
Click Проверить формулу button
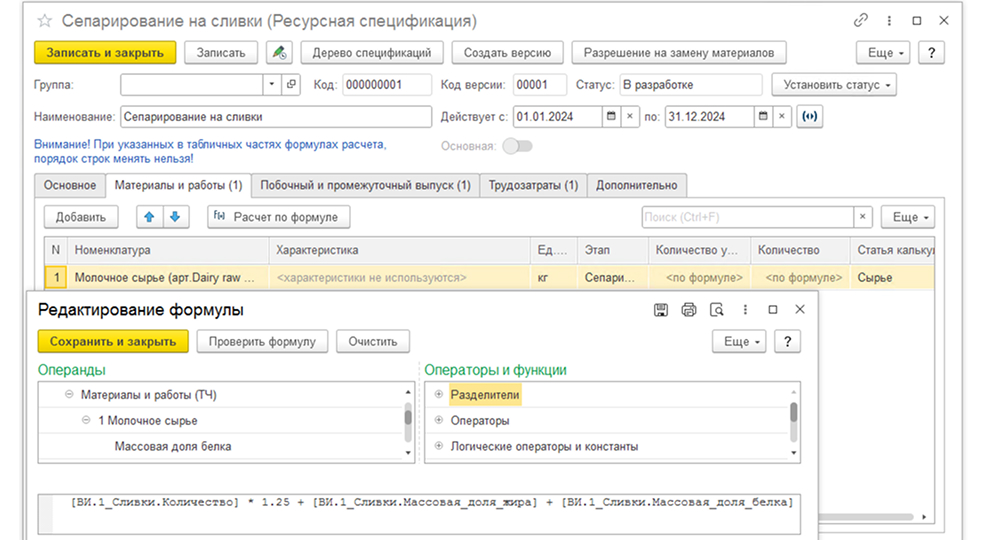click(262, 342)
